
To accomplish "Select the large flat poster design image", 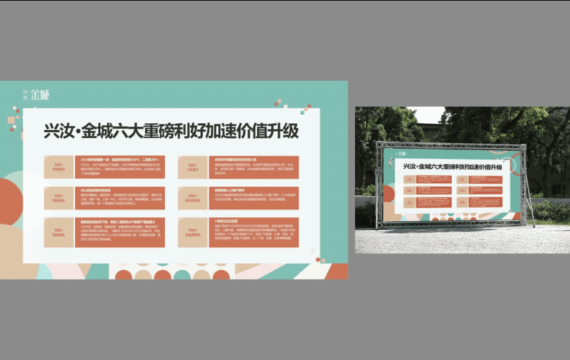I will 174,180.
